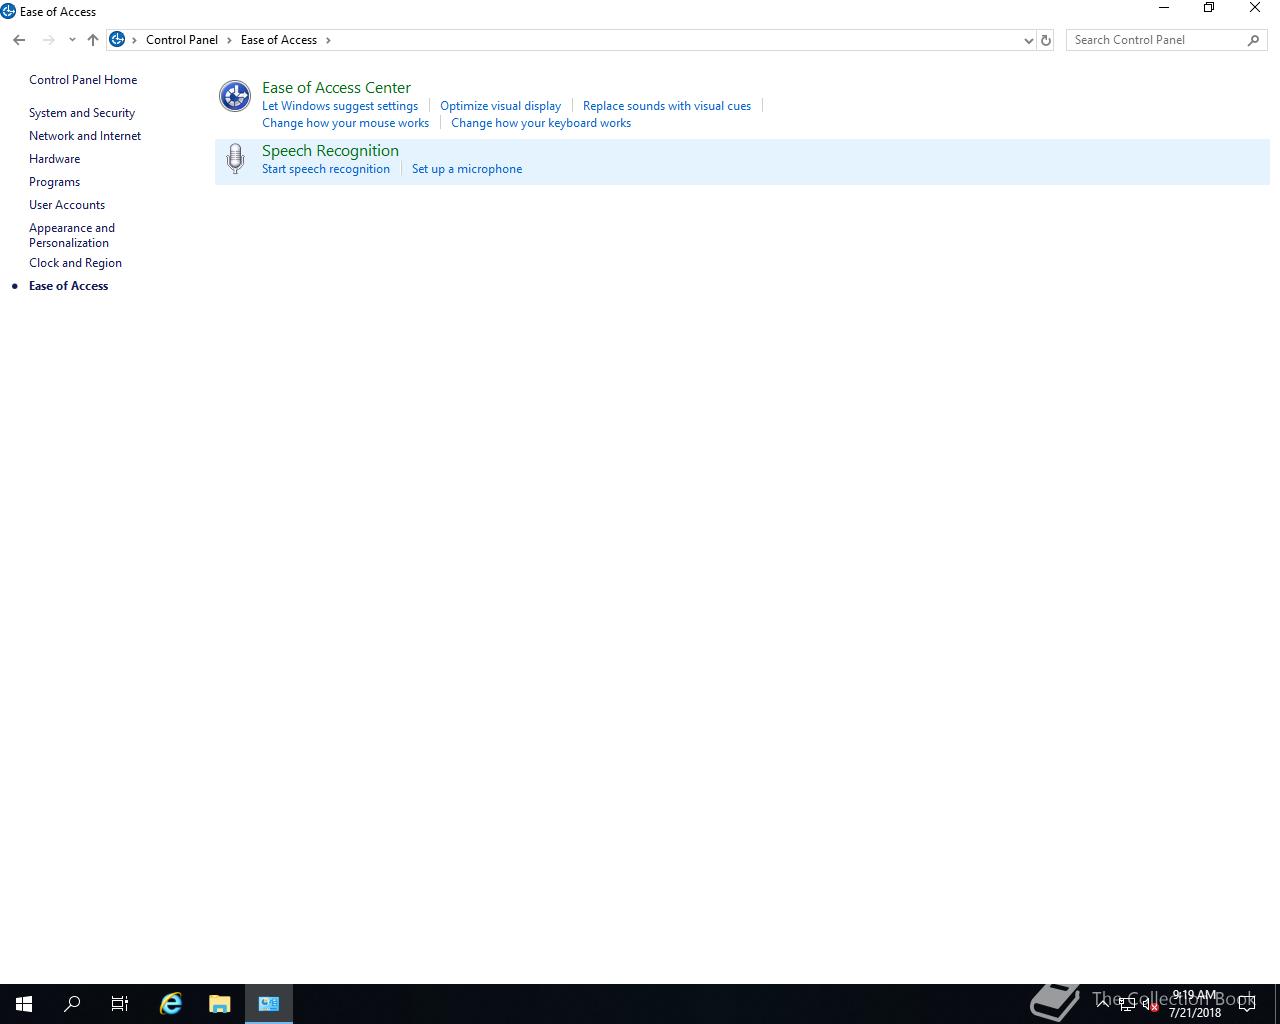
Task: Open Optimize visual display link
Action: pos(500,106)
